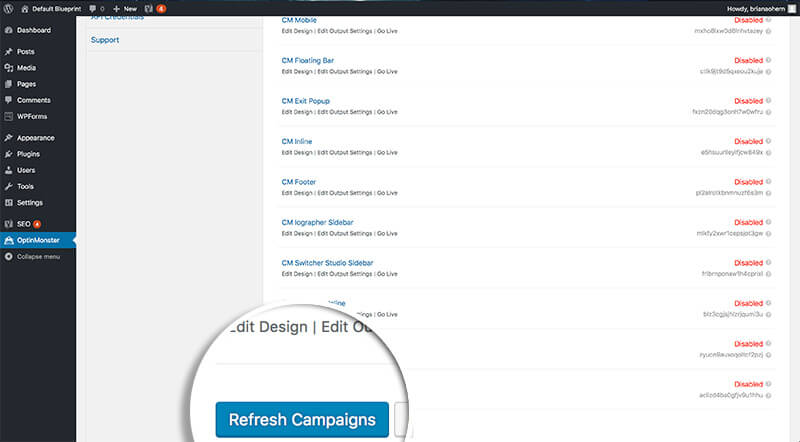Click Edit Design under CM Exit Popup
This screenshot has width=800, height=442.
click(297, 112)
